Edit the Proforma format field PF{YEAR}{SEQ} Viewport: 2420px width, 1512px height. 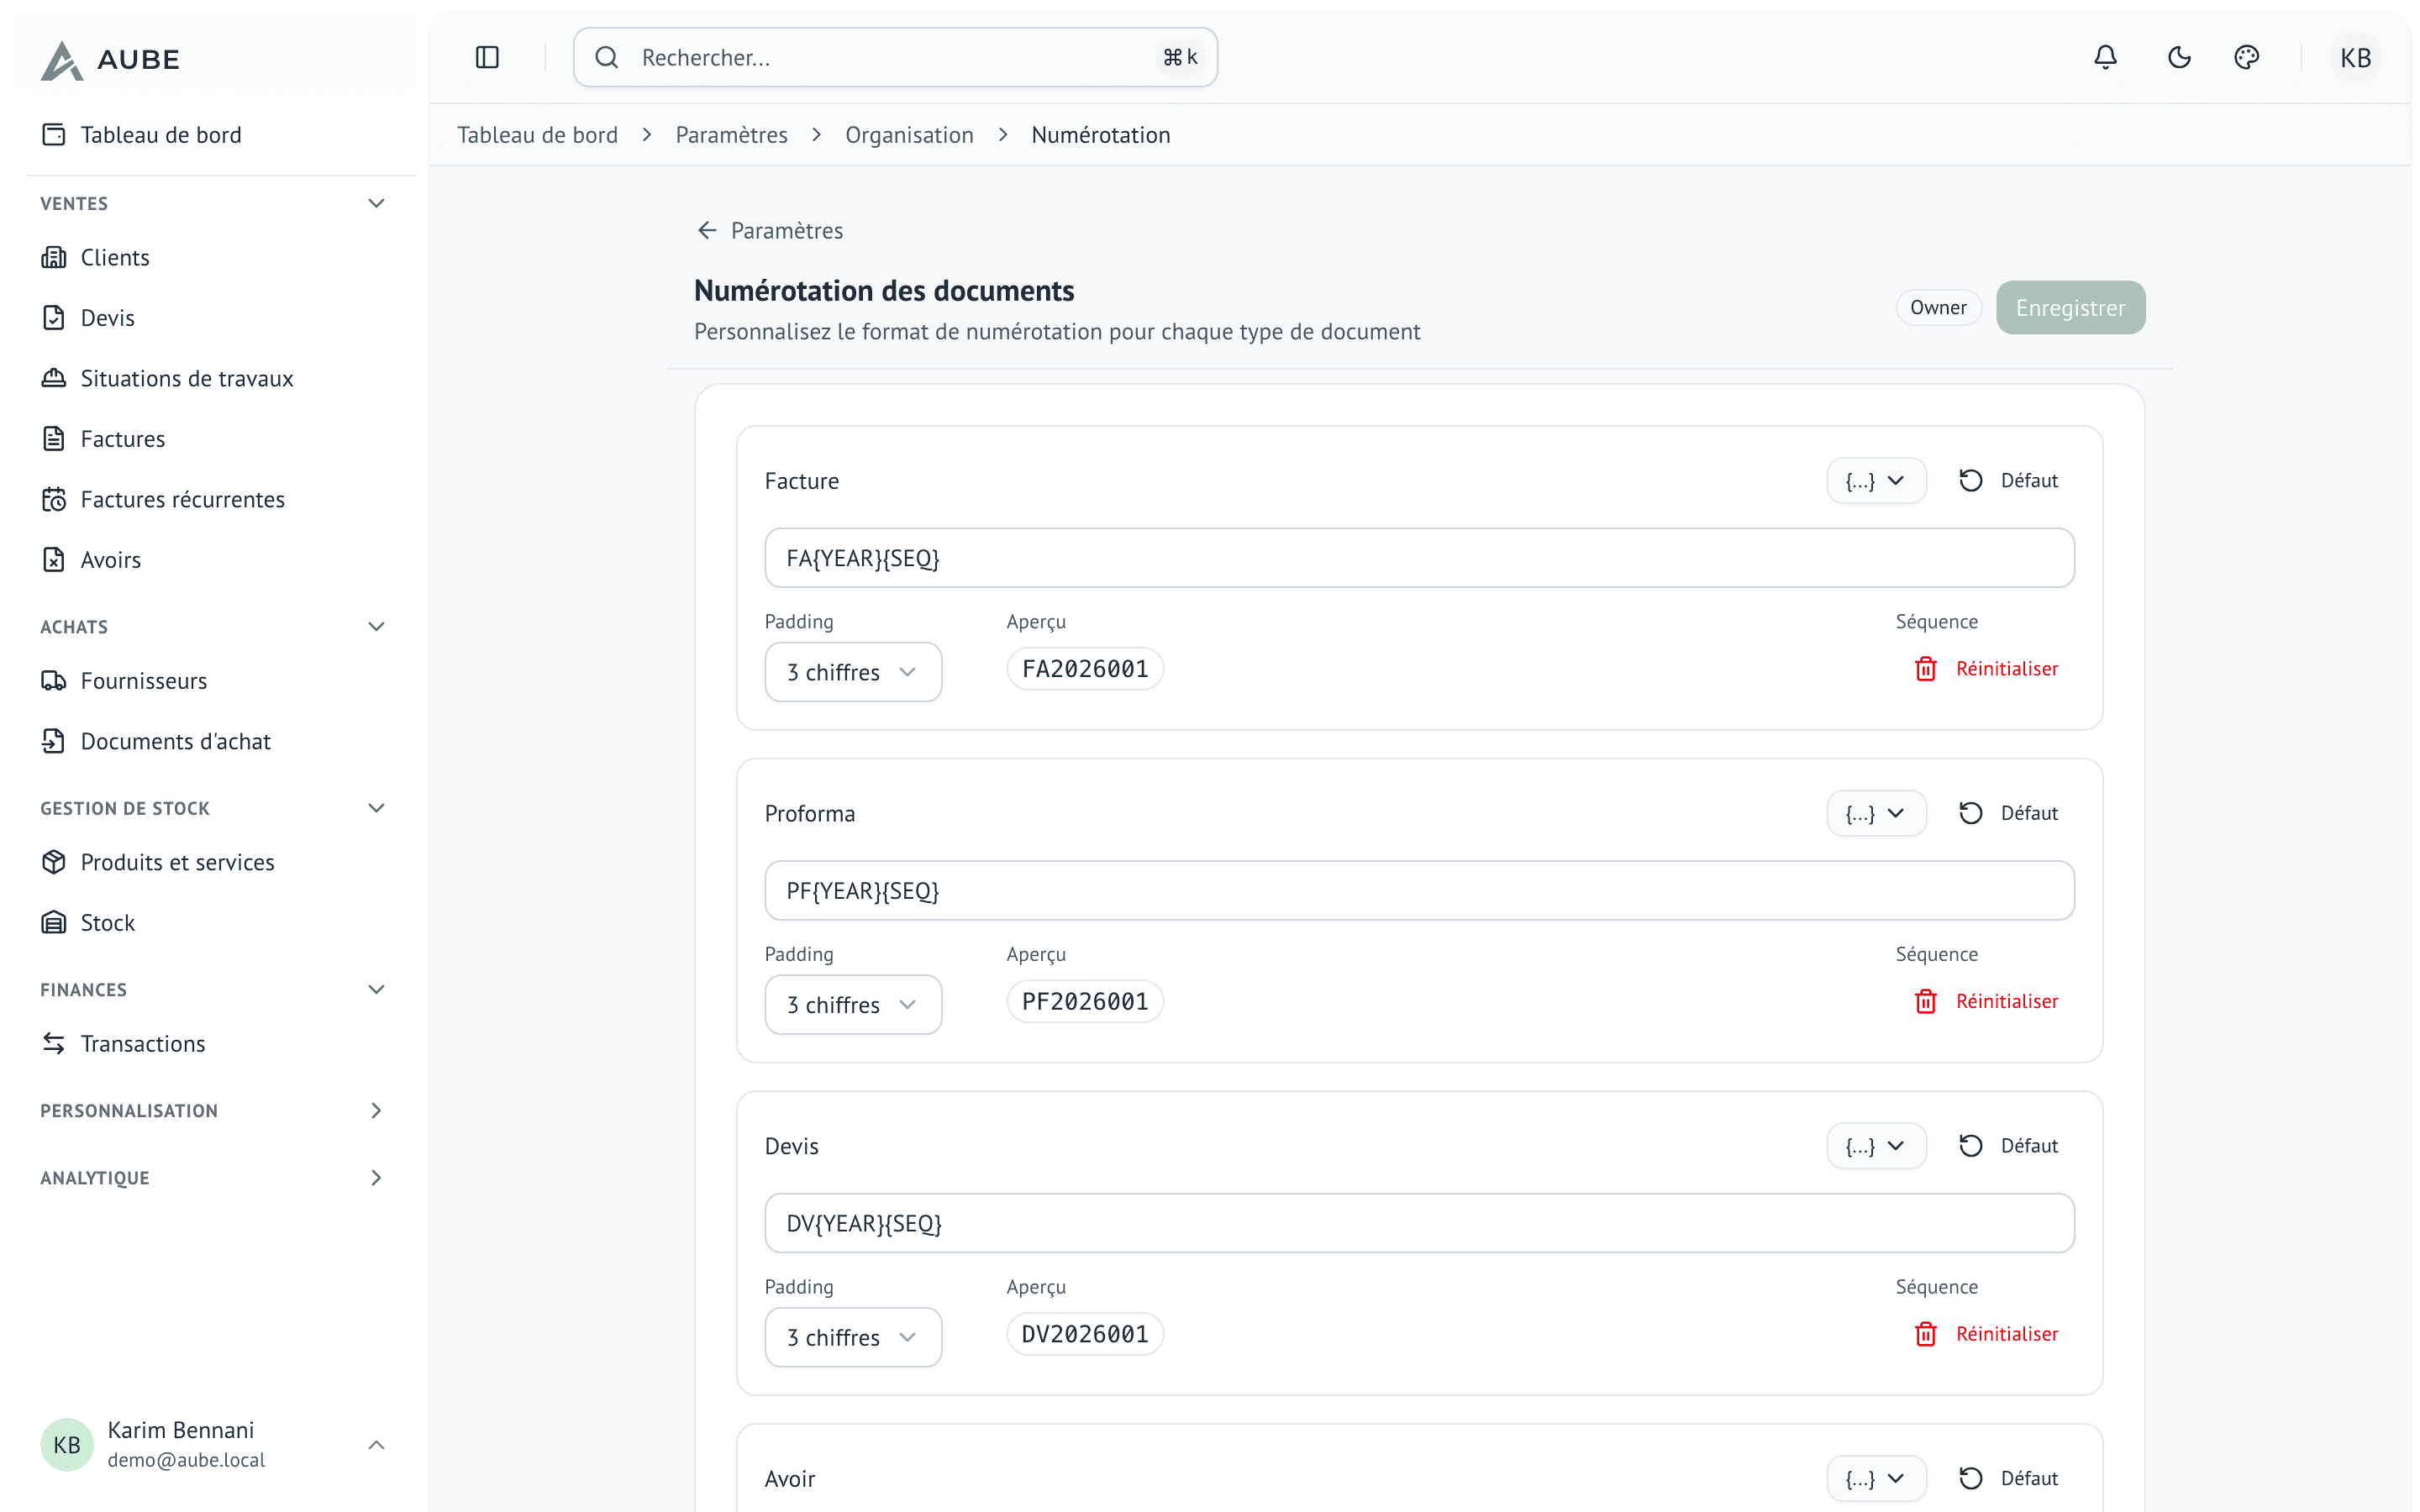(1419, 891)
